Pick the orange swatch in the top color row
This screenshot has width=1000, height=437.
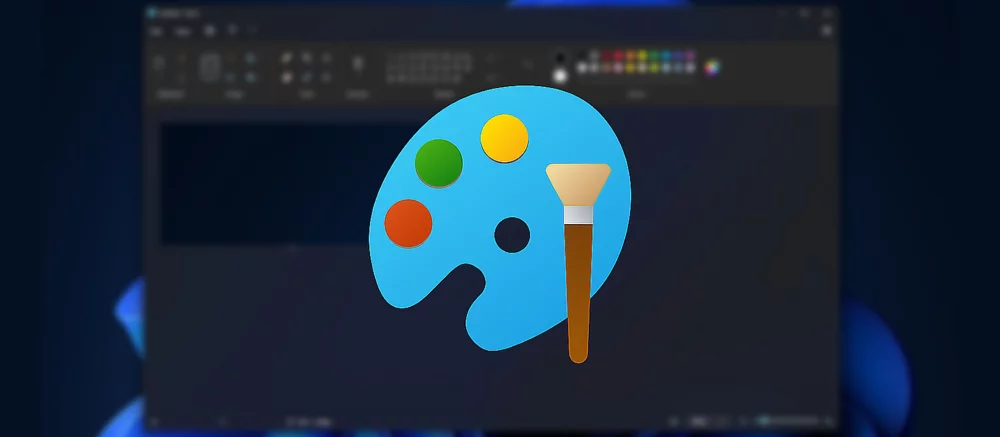[631, 56]
